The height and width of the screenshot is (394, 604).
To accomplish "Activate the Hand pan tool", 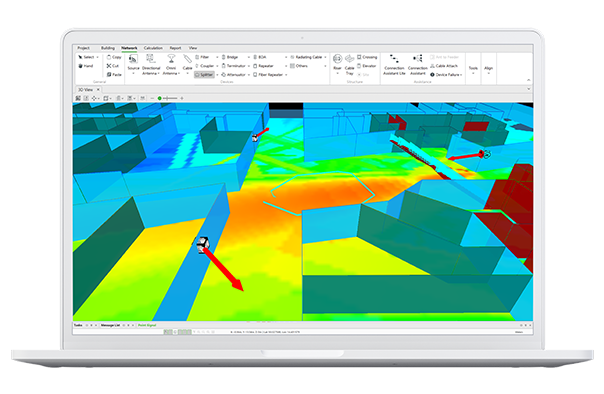I will tap(86, 66).
